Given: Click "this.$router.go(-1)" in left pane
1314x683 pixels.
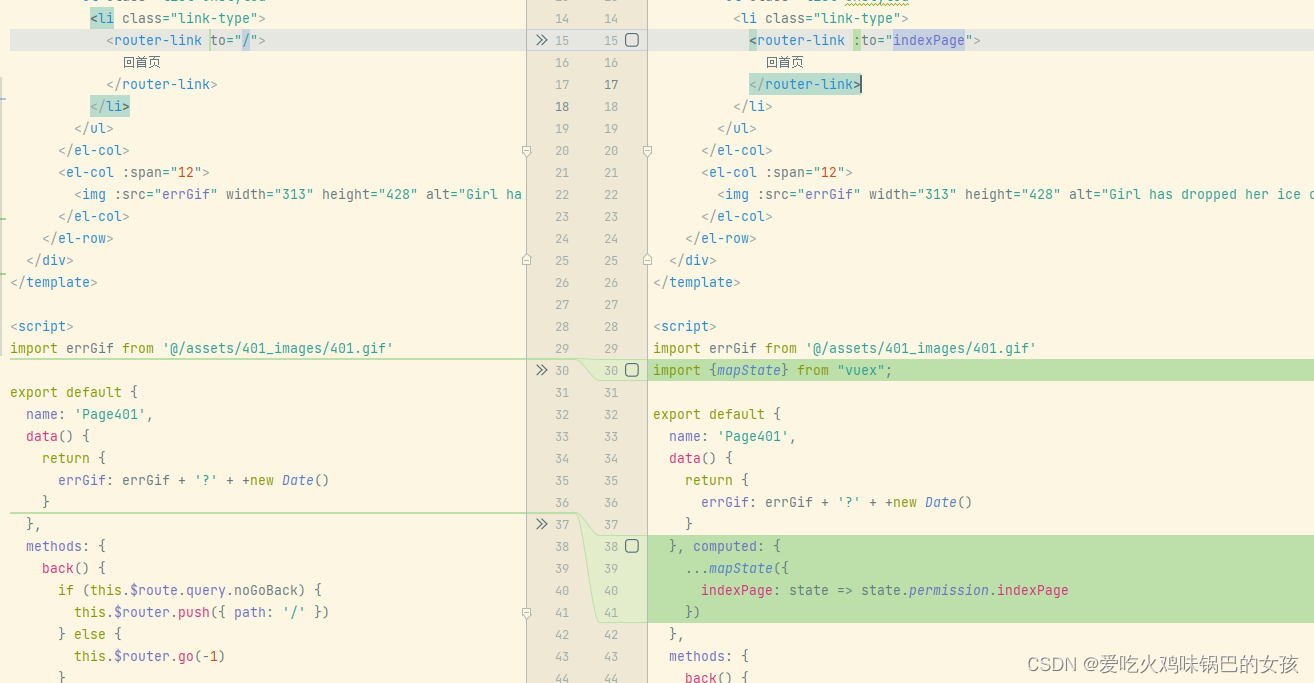Looking at the screenshot, I should (149, 656).
